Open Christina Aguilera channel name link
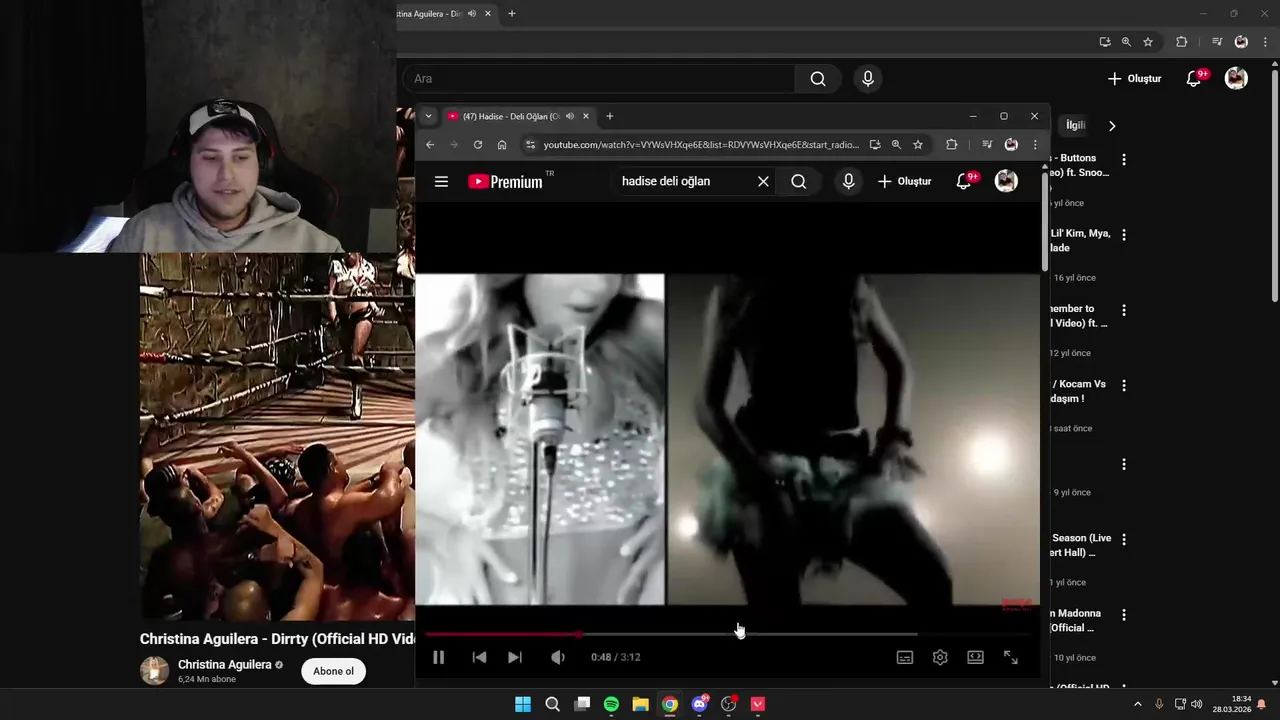The height and width of the screenshot is (720, 1280). click(224, 665)
